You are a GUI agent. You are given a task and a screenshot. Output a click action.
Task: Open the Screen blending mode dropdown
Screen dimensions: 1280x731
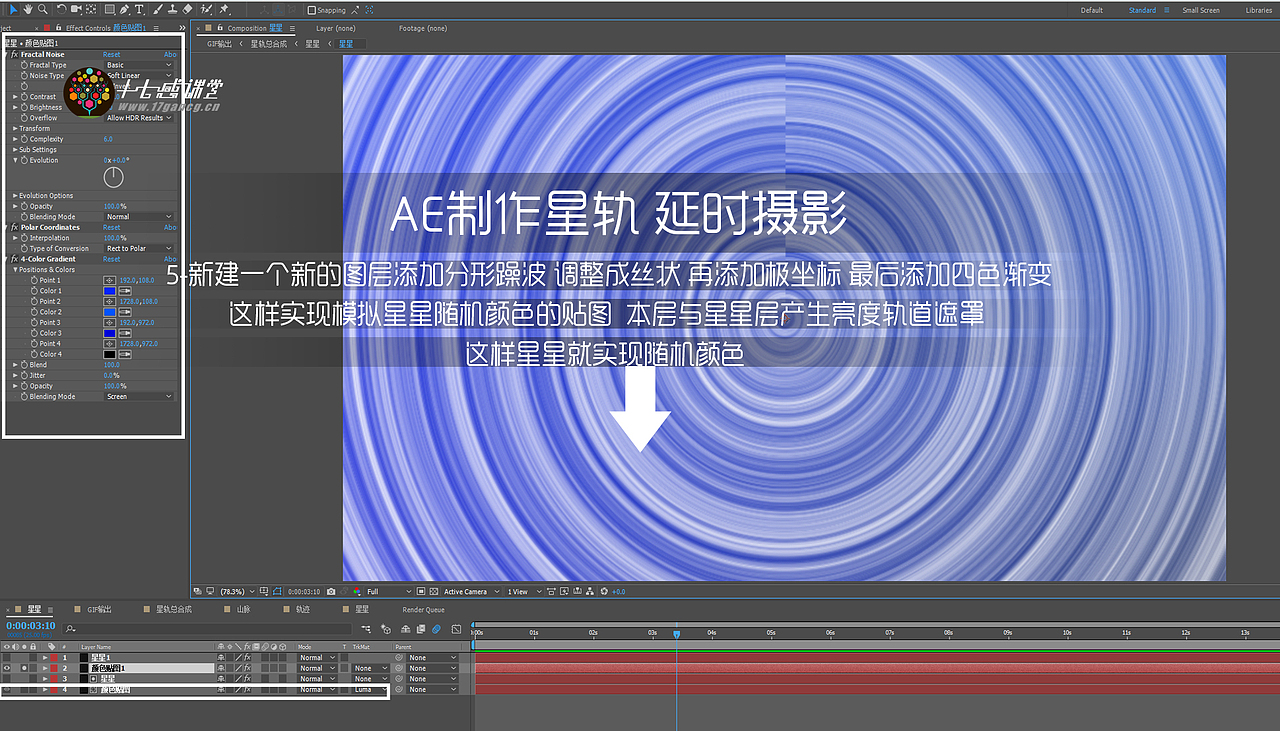click(x=137, y=396)
